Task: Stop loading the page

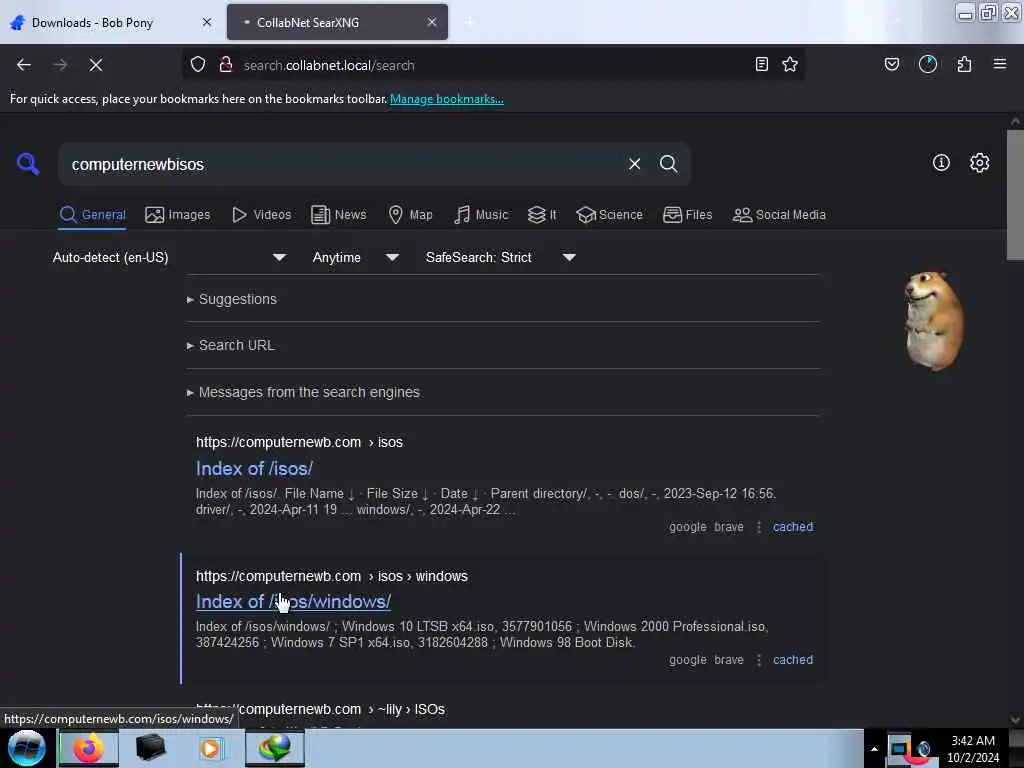Action: pos(95,65)
